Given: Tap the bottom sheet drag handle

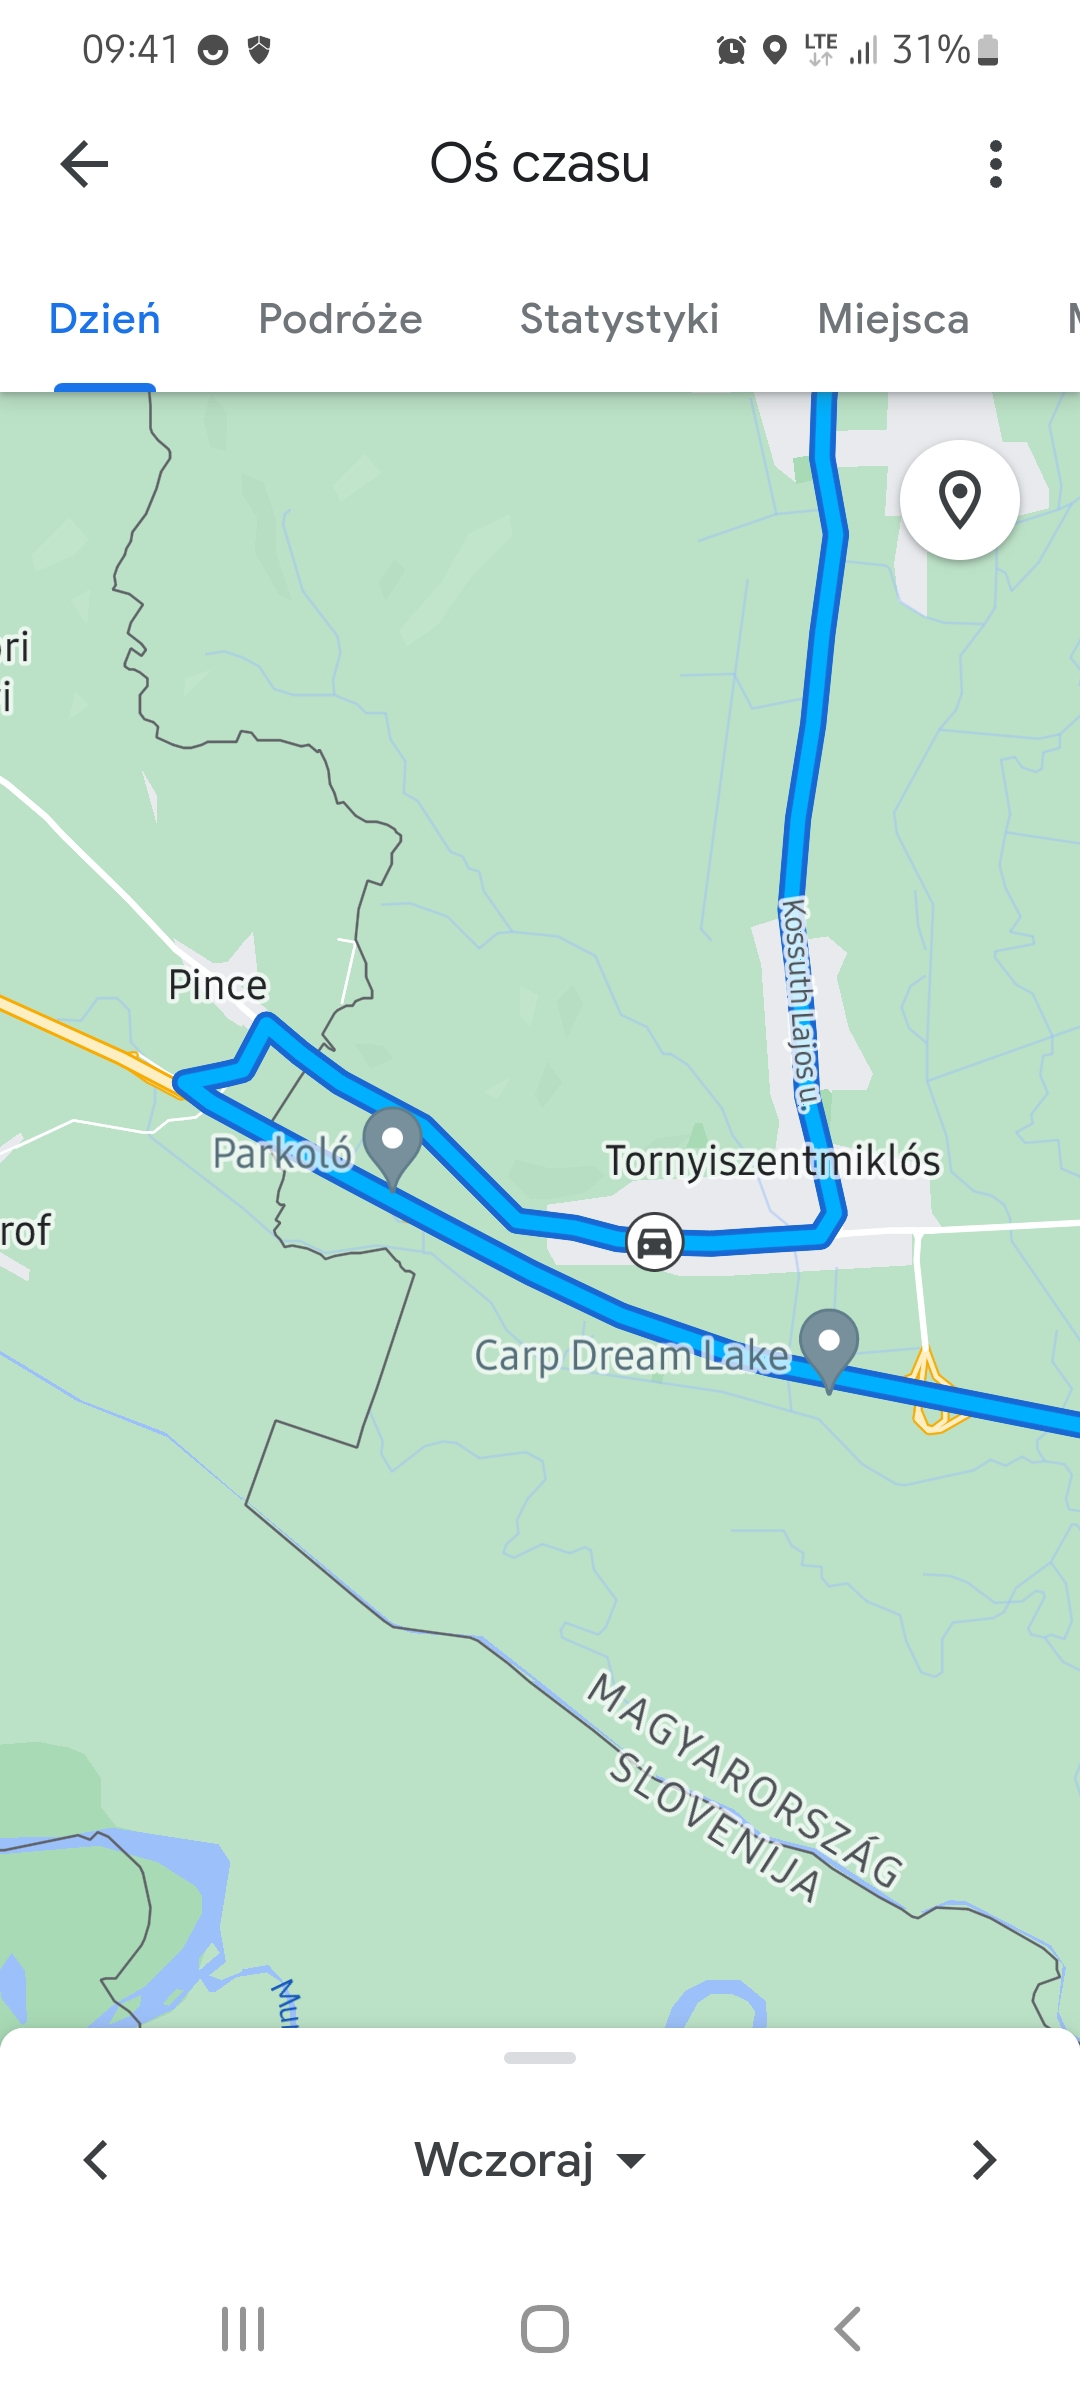Looking at the screenshot, I should (540, 2058).
